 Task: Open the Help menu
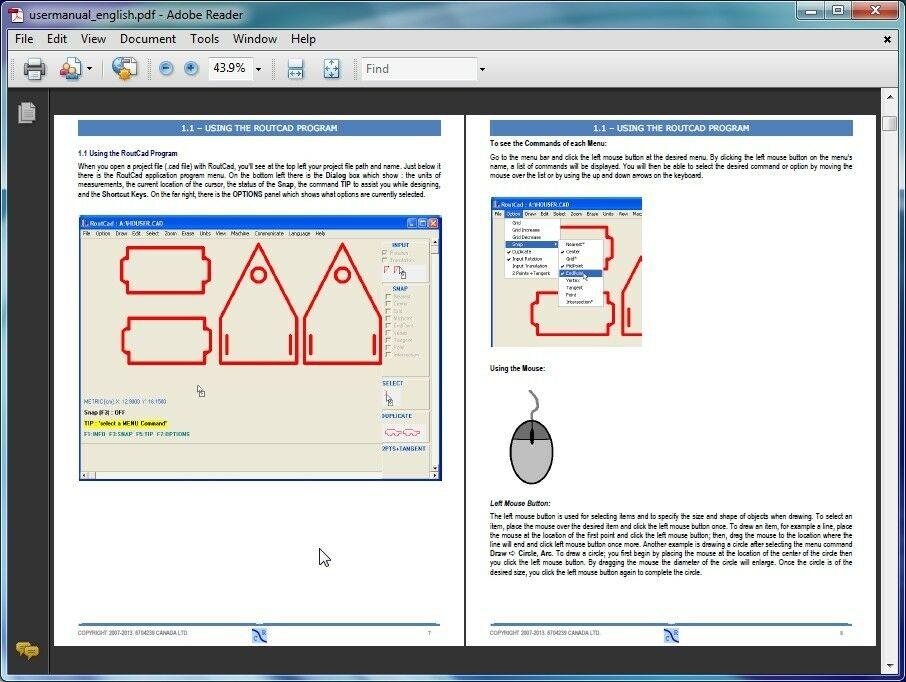point(303,39)
